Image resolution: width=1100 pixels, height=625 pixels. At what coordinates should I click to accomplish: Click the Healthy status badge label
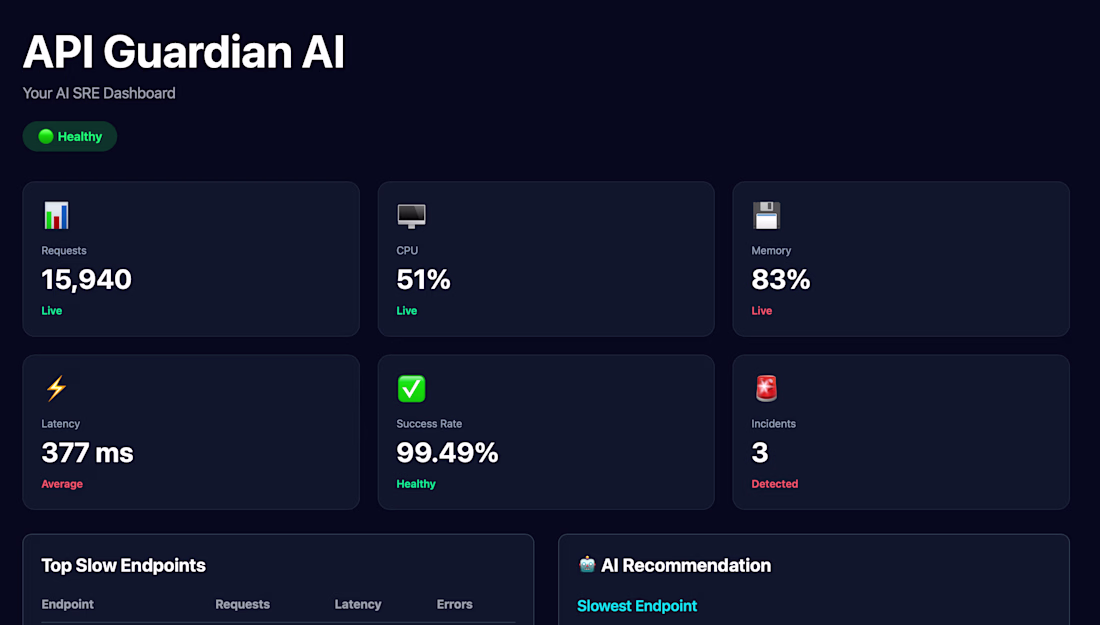79,137
